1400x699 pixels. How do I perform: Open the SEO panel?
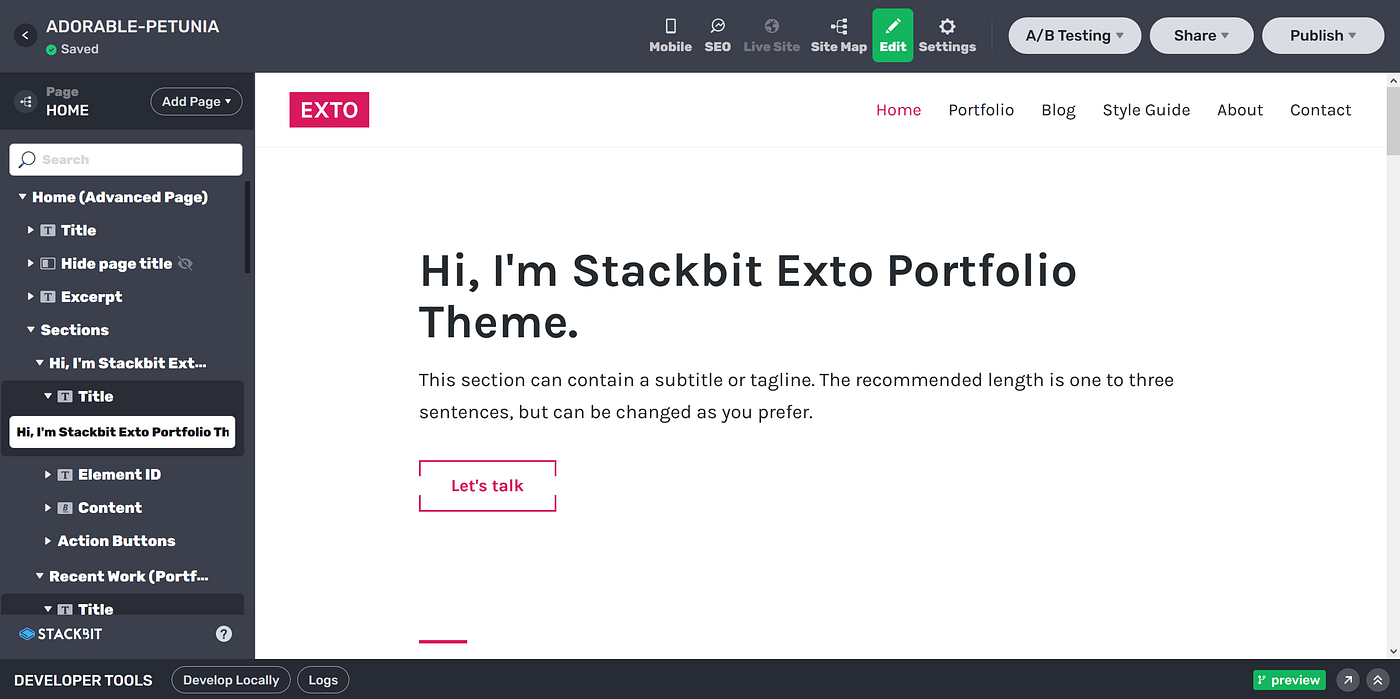coord(717,35)
